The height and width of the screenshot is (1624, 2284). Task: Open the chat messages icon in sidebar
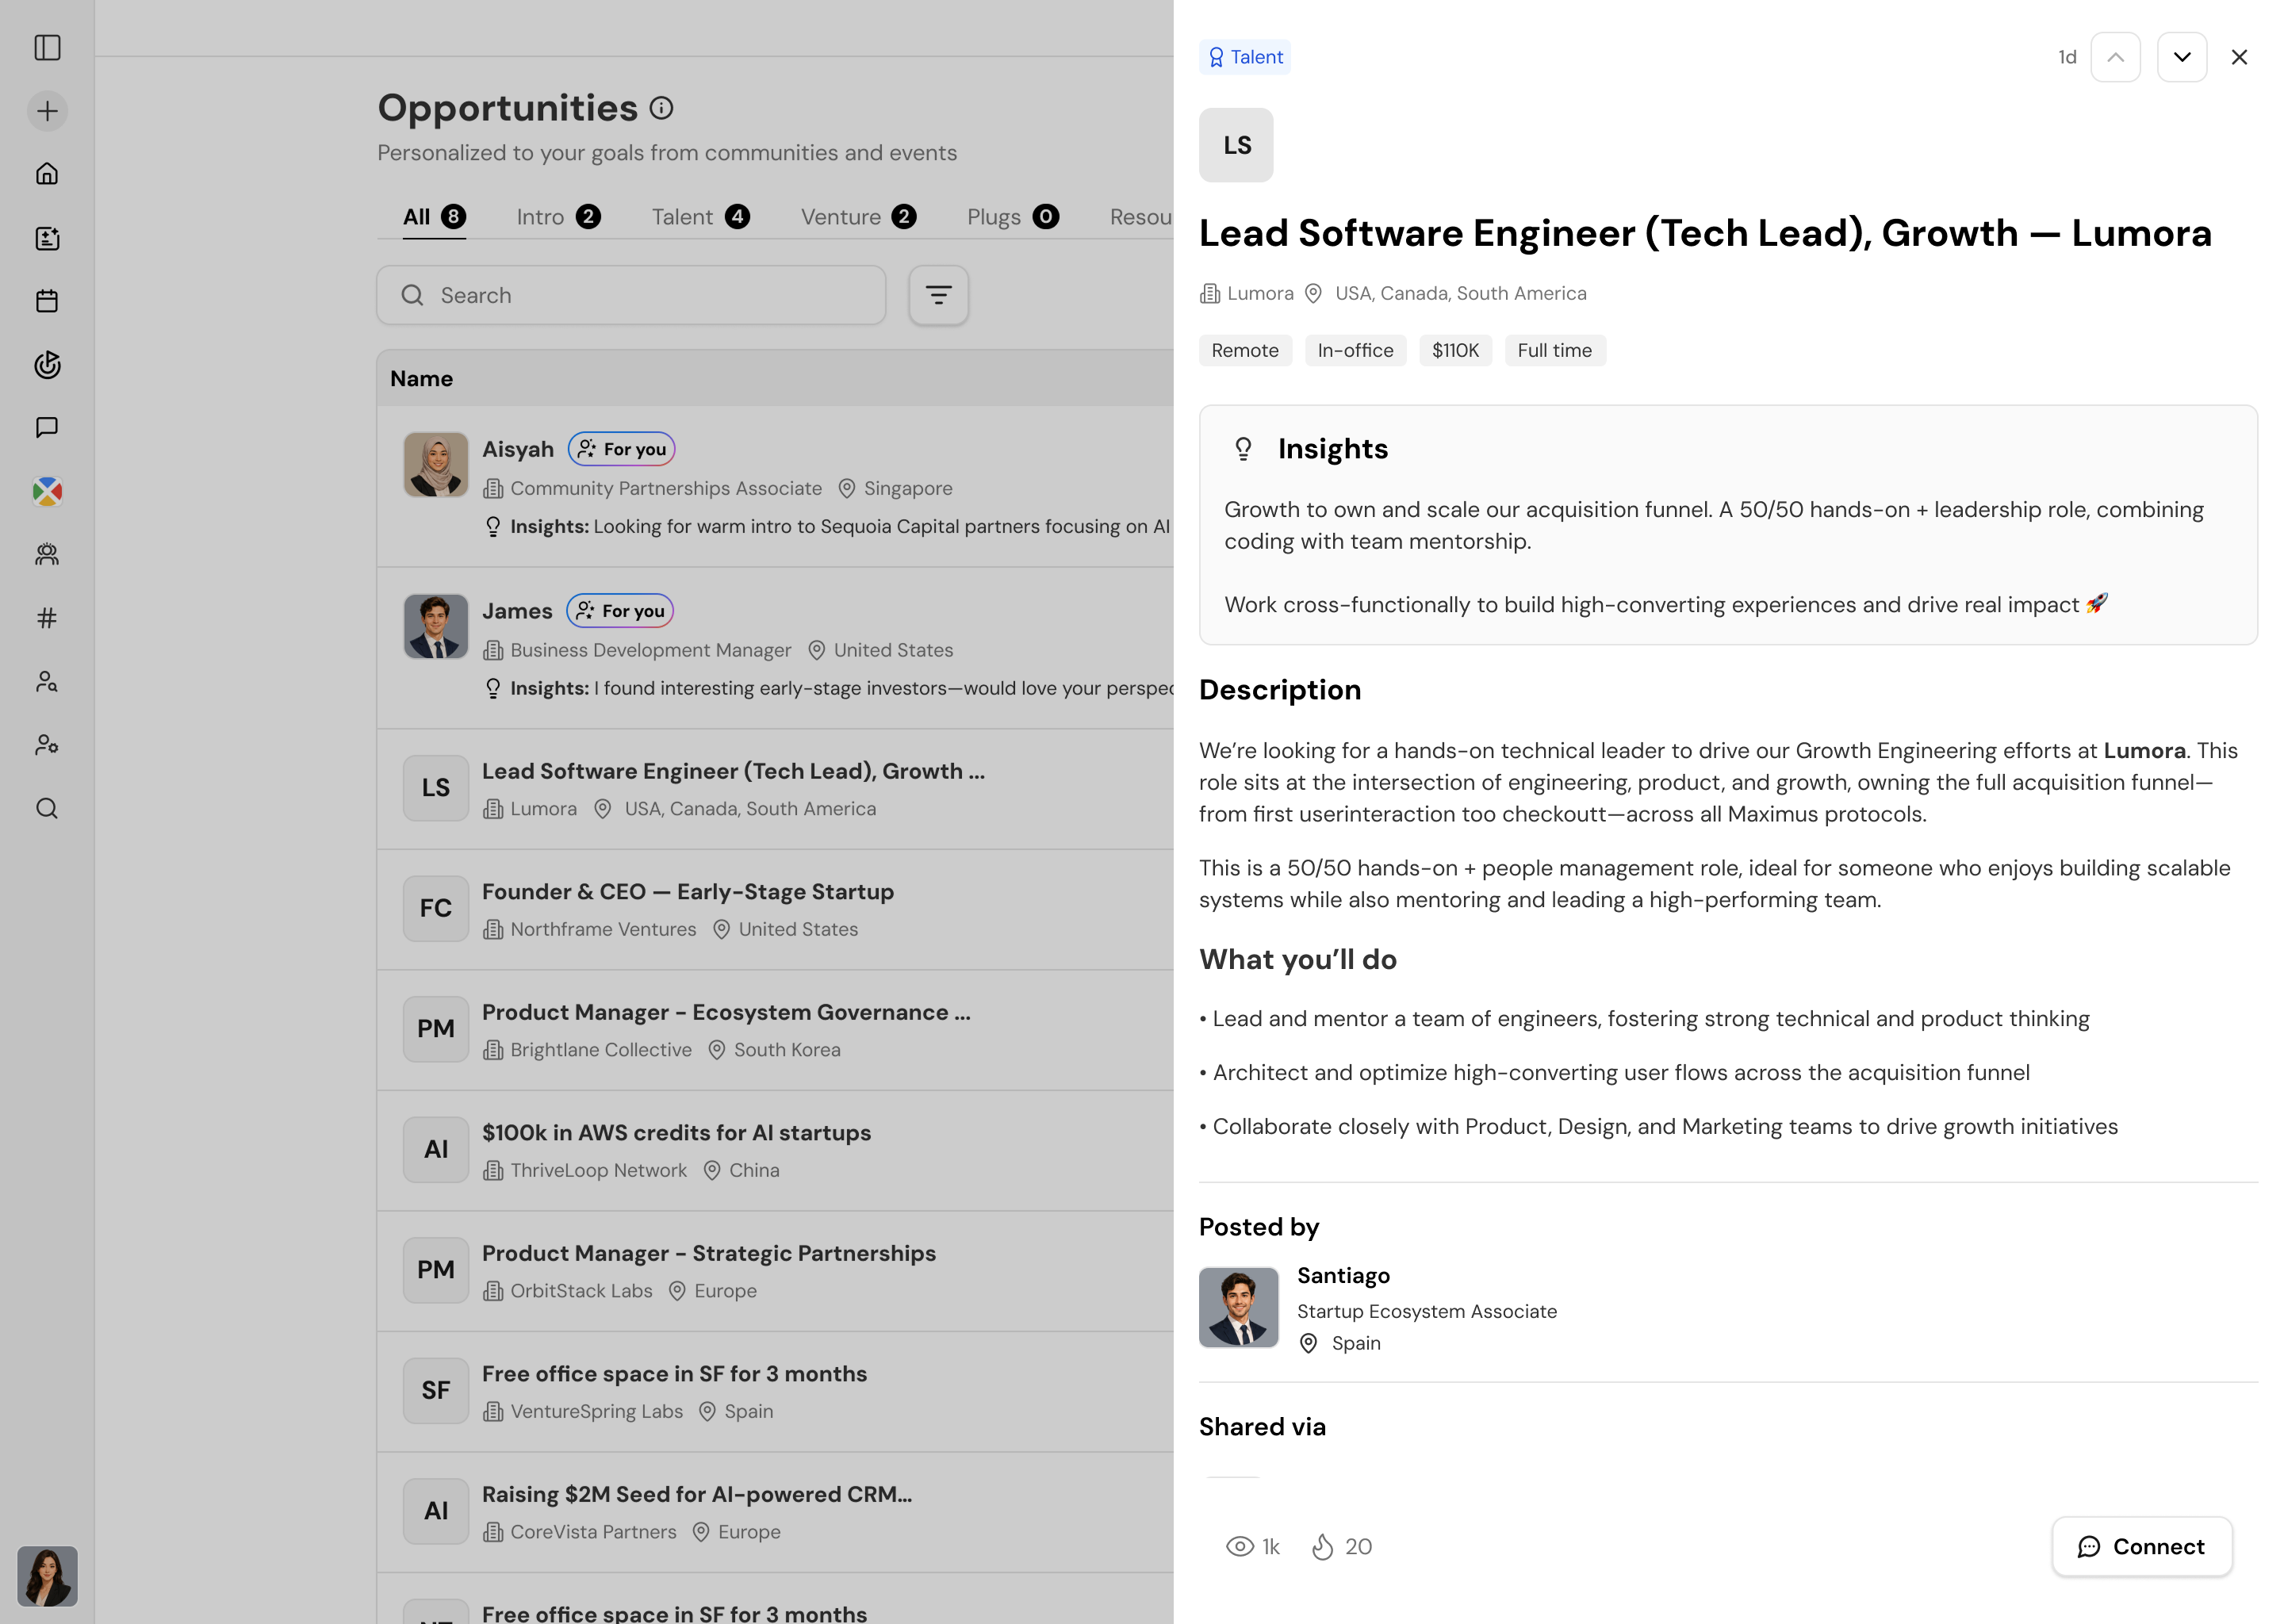click(47, 428)
